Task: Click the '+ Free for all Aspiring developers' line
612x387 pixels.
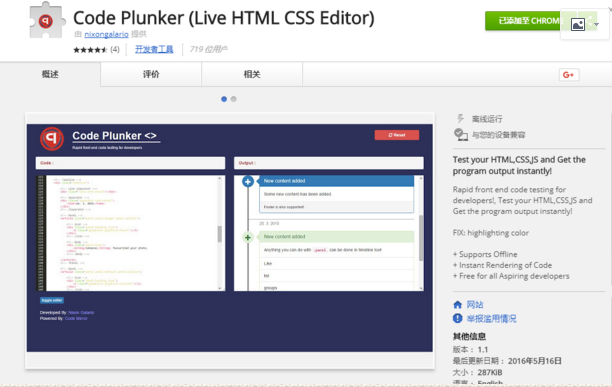Action: click(511, 276)
